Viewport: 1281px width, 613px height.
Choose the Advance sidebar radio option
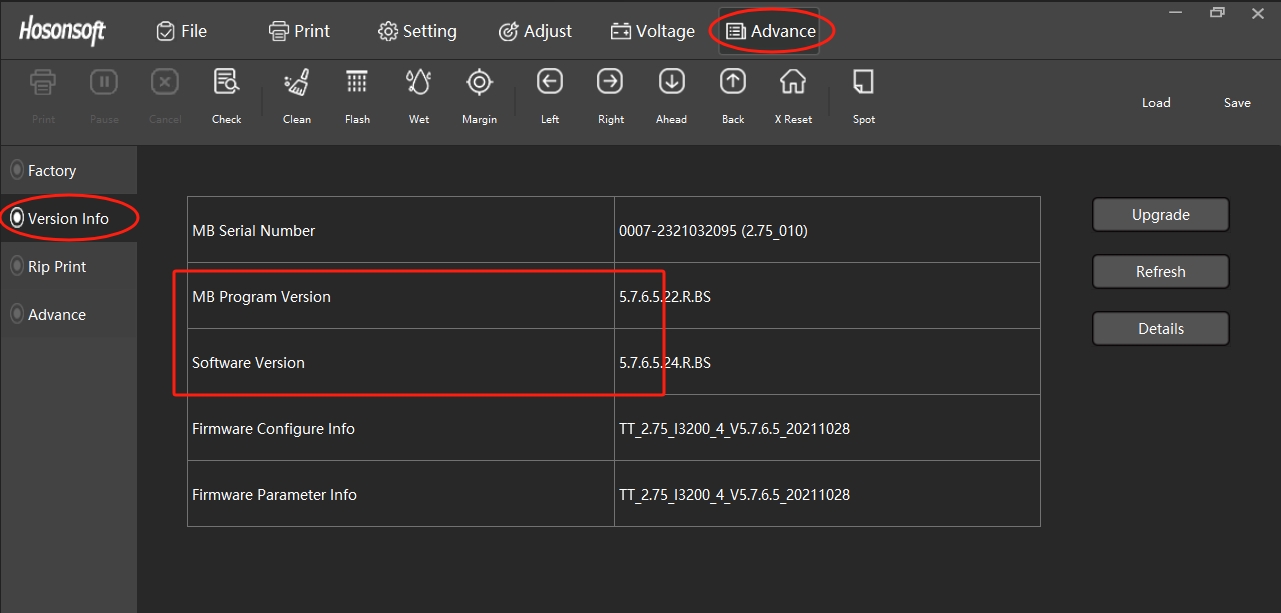(17, 314)
